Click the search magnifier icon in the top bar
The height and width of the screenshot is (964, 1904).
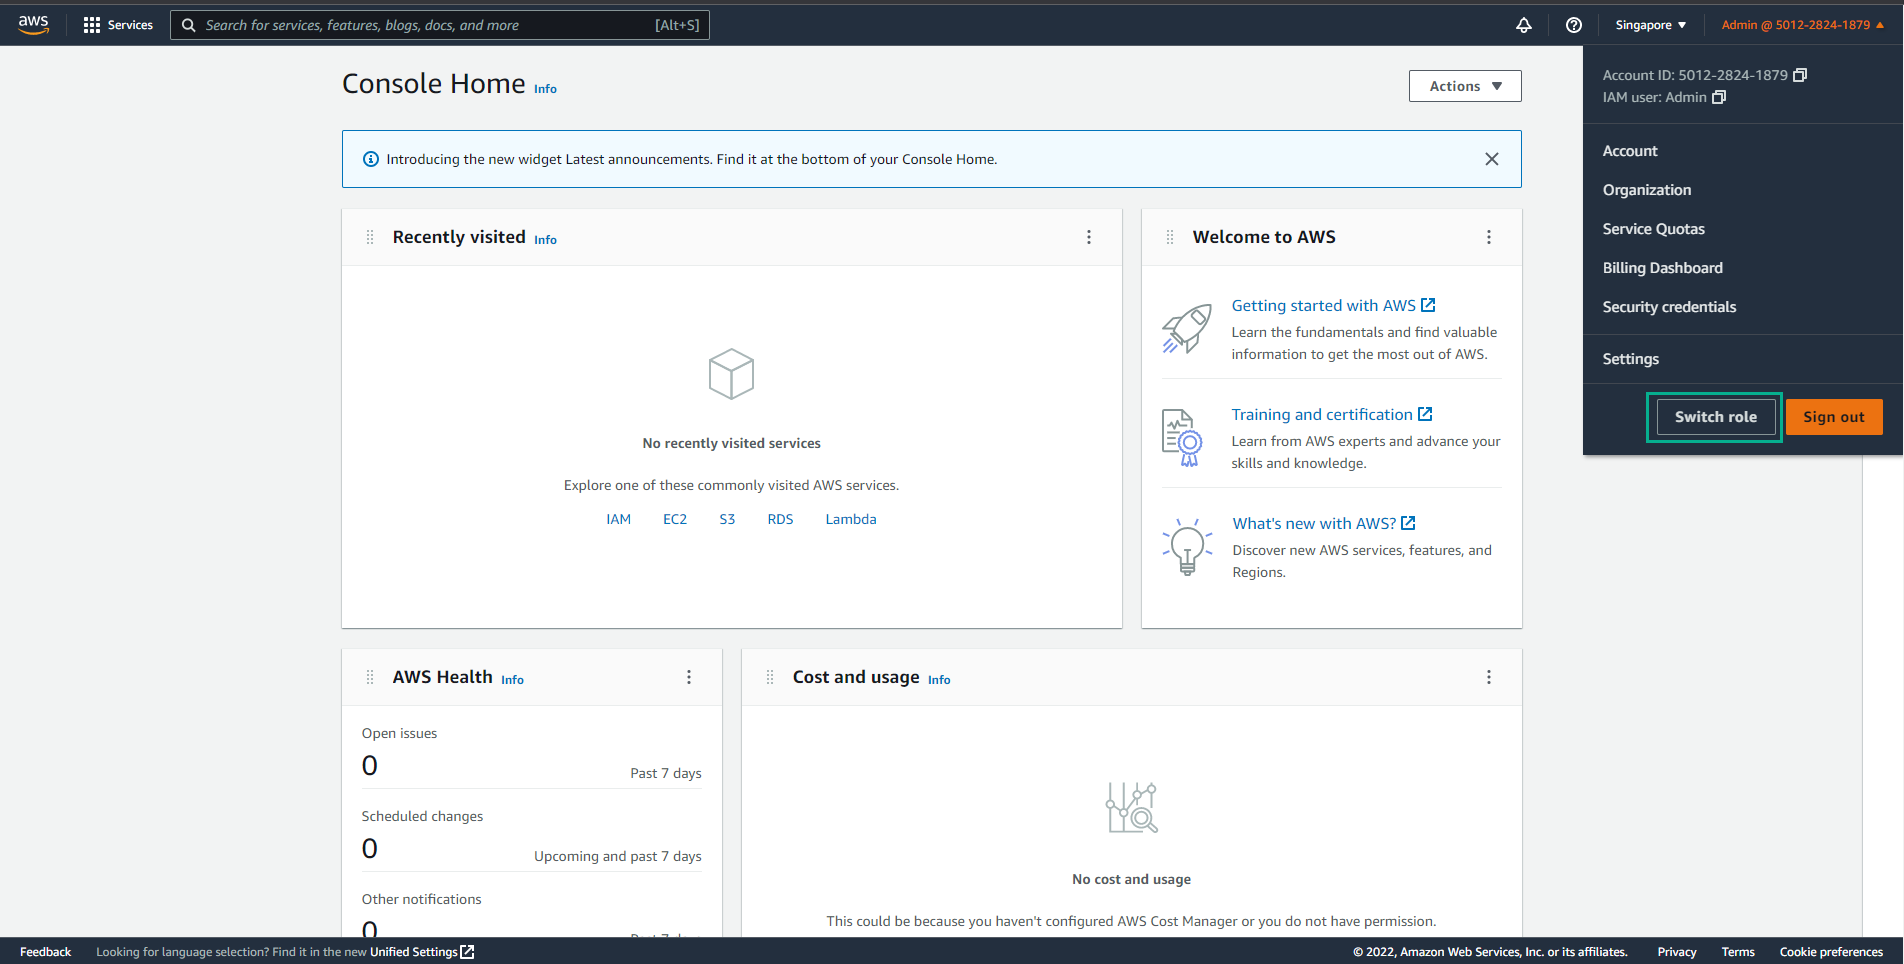coord(188,25)
